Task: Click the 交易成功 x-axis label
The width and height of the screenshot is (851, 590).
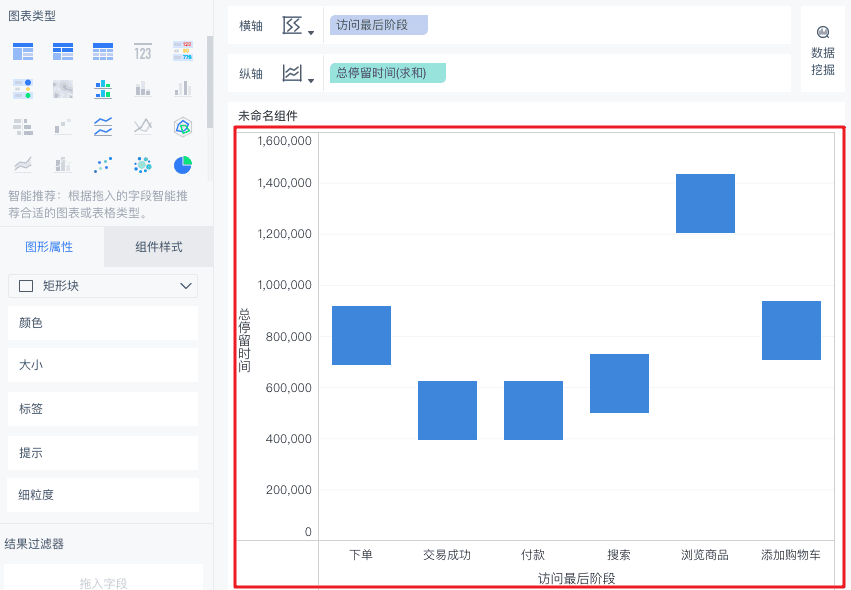Action: 447,555
